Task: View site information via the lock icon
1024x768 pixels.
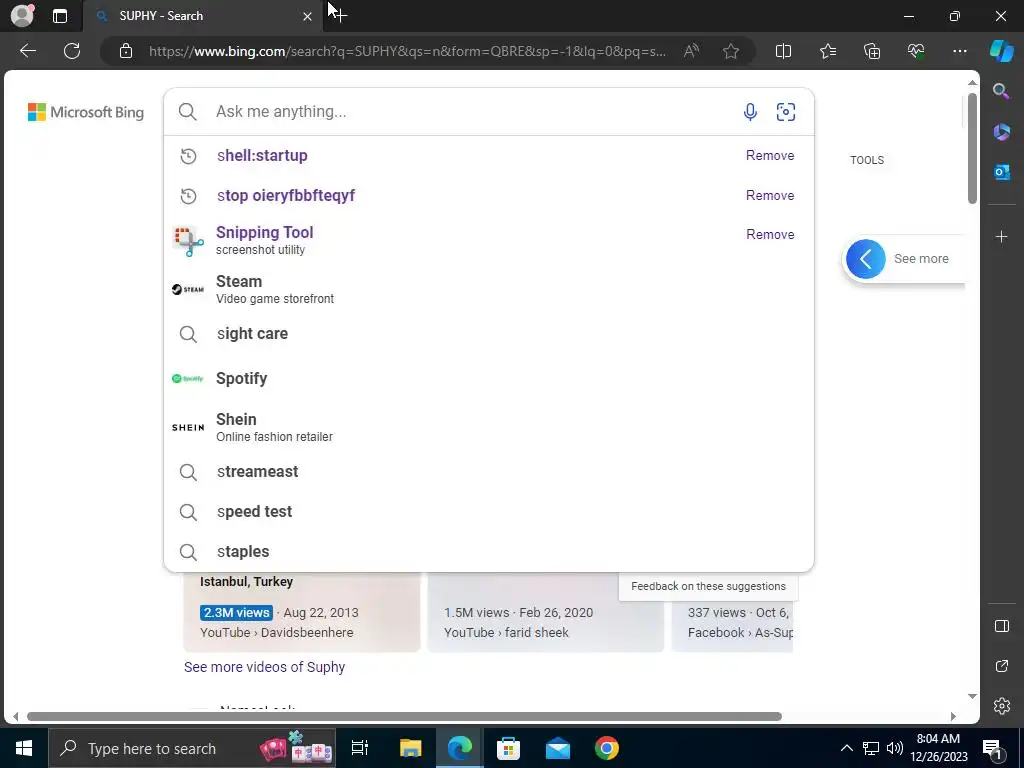Action: (x=125, y=51)
